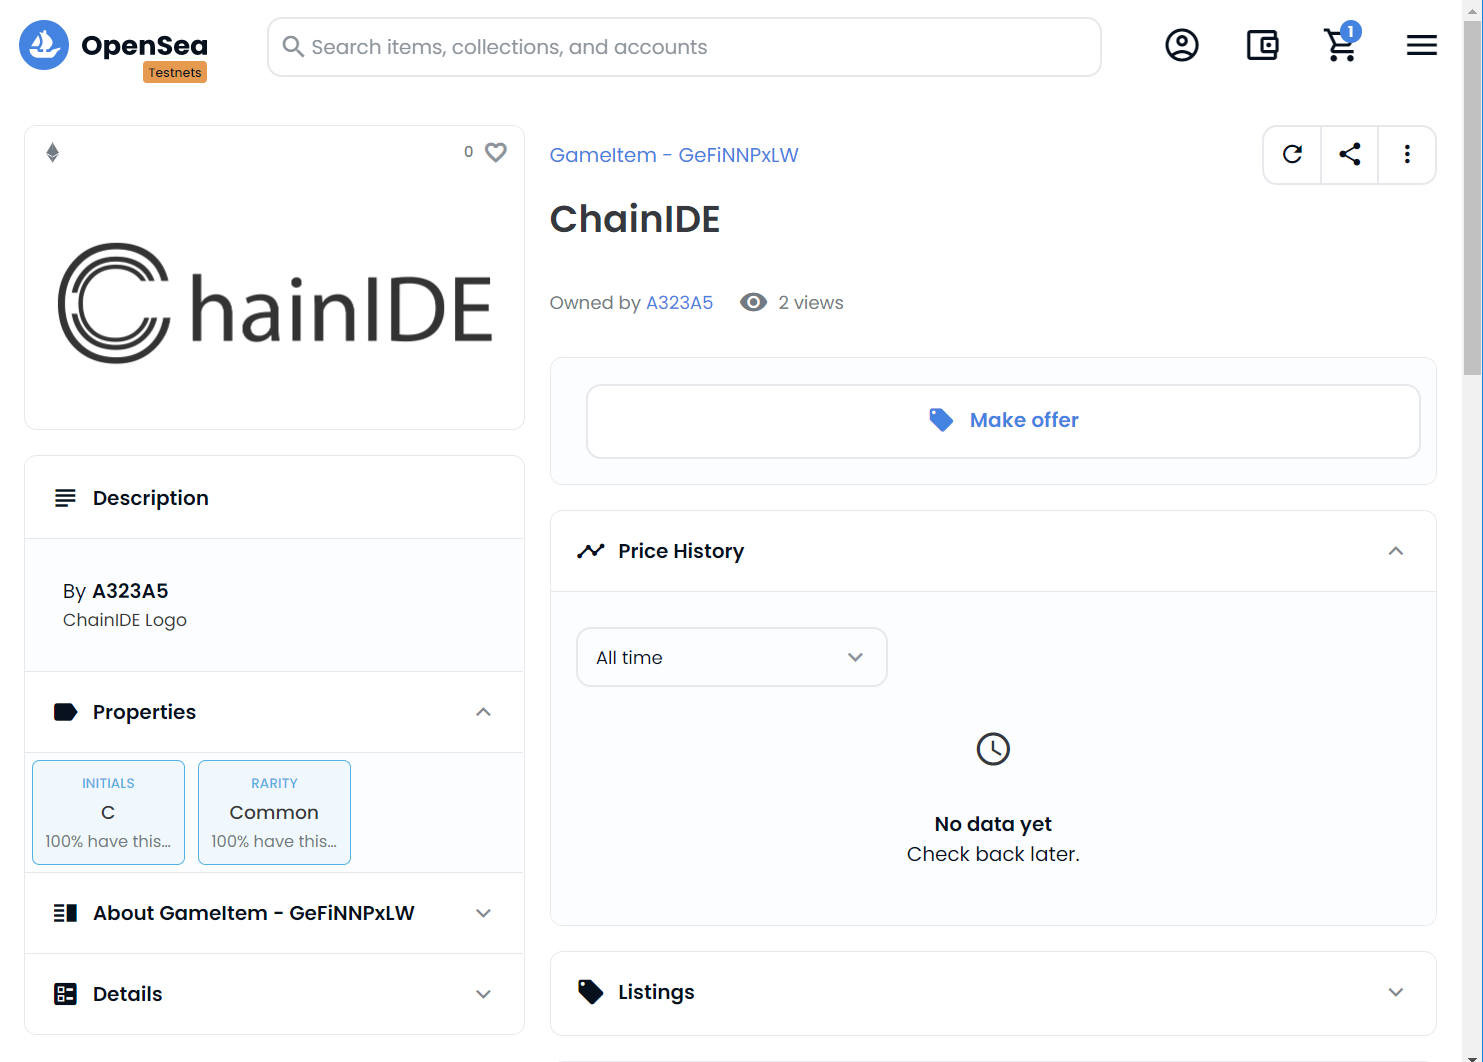This screenshot has height=1062, width=1483.
Task: Click the Make offer button
Action: click(1003, 421)
